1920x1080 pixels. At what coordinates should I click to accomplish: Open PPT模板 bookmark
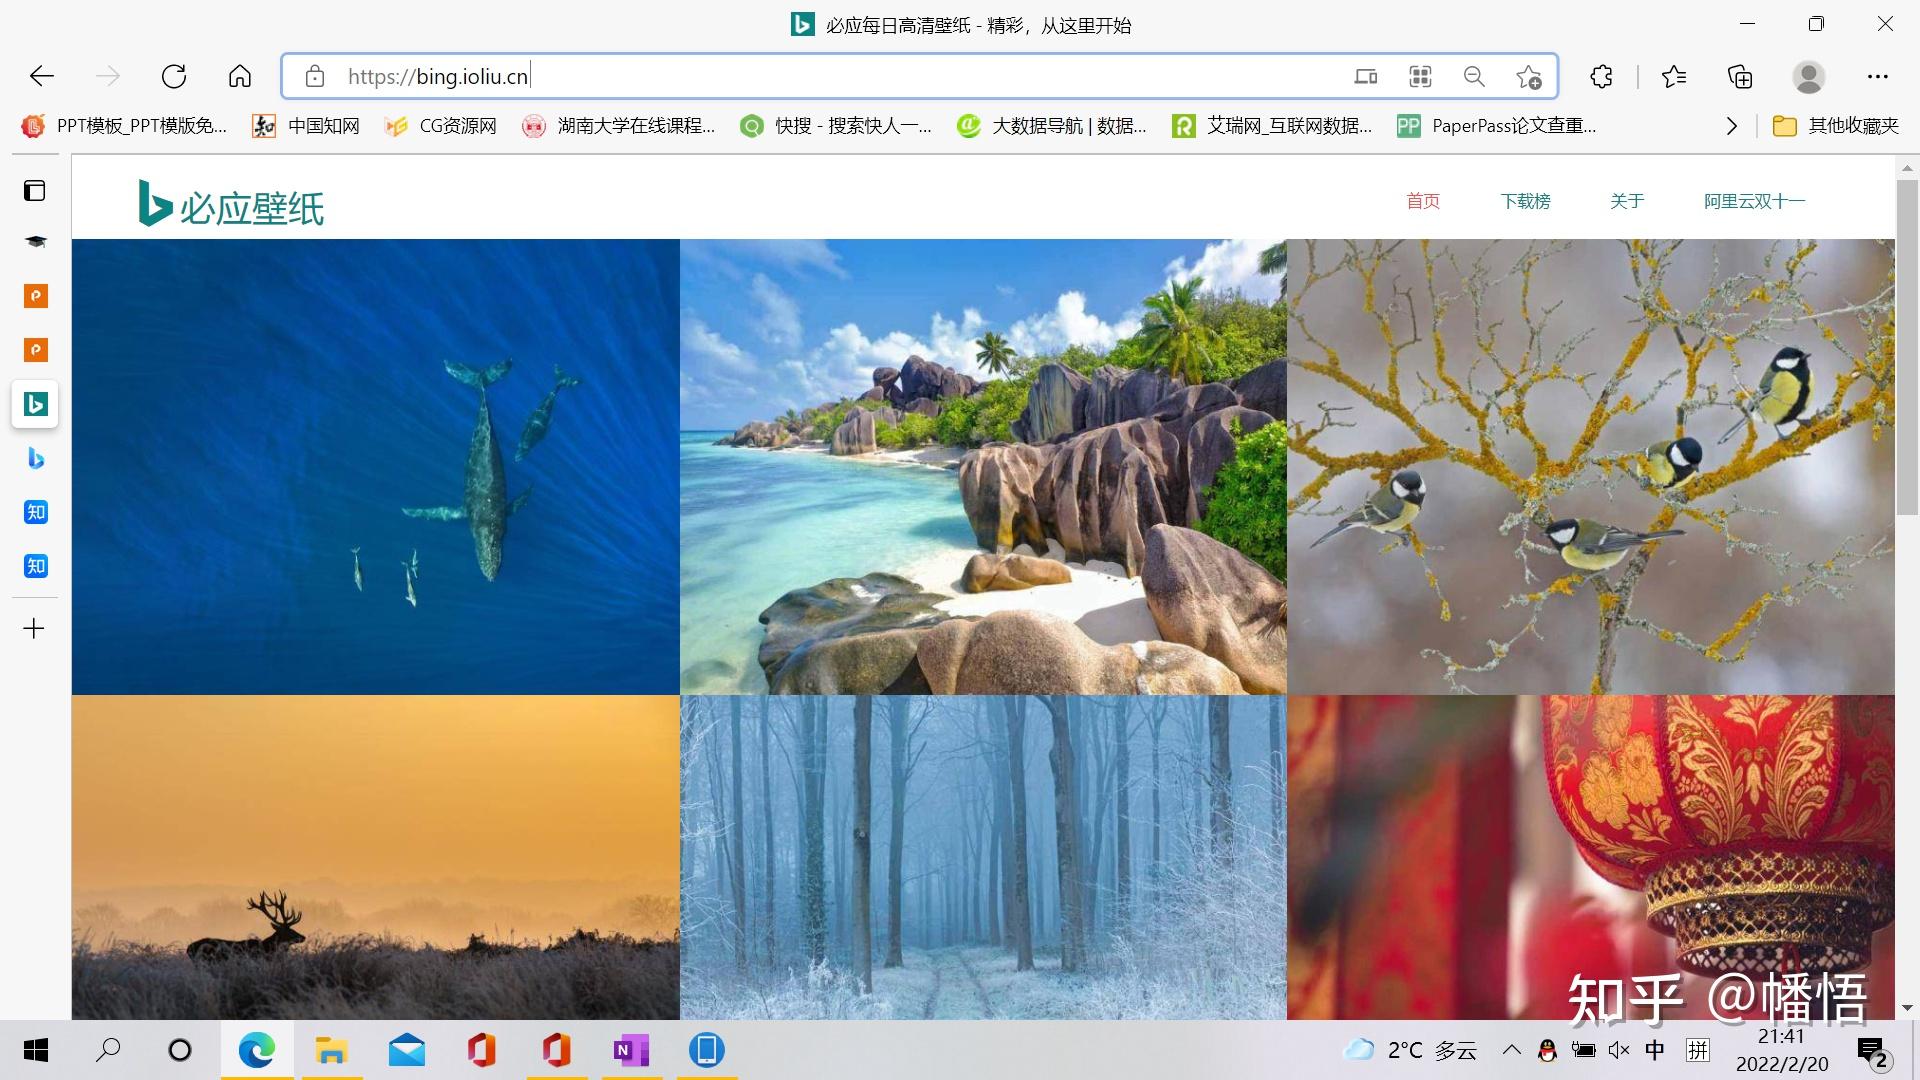coord(125,126)
